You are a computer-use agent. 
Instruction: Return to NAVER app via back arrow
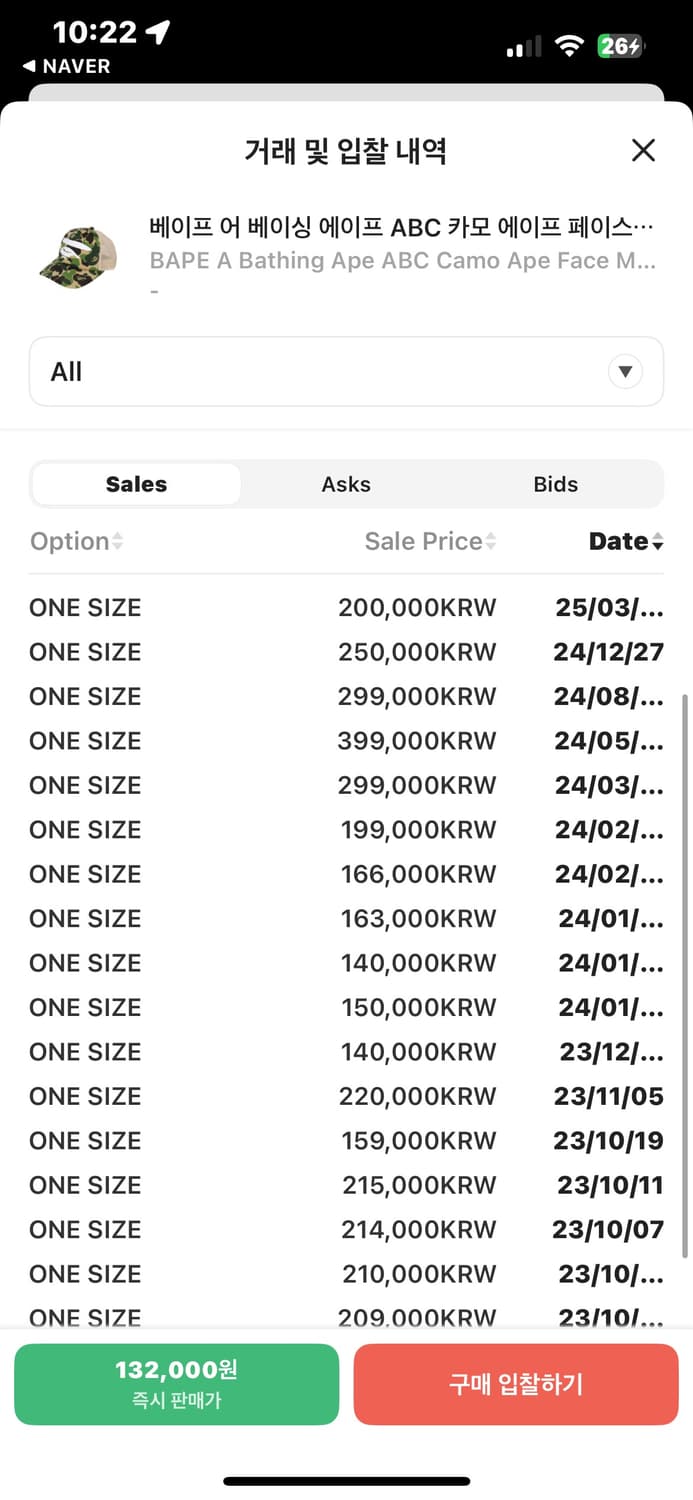point(66,67)
